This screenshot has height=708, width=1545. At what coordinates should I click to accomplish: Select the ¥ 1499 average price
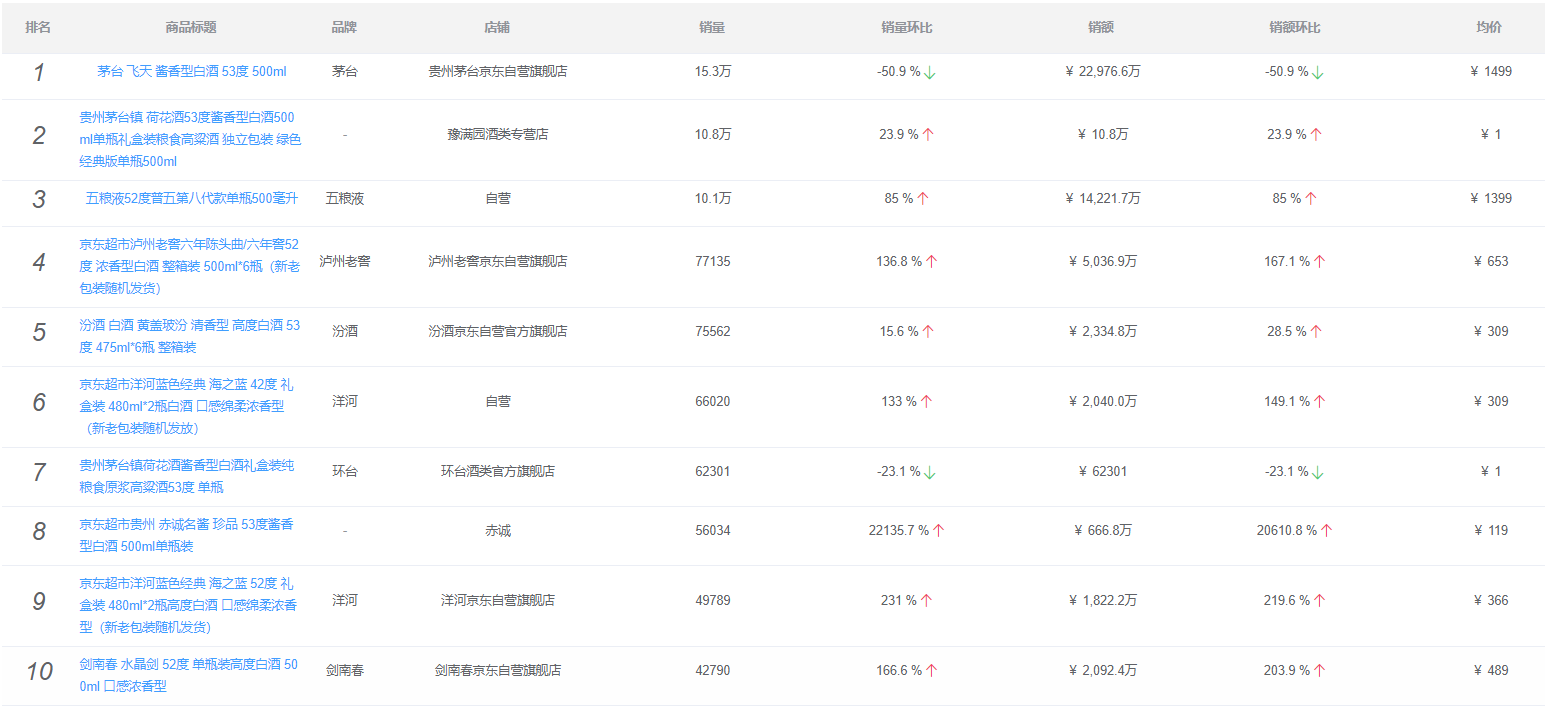click(1490, 72)
